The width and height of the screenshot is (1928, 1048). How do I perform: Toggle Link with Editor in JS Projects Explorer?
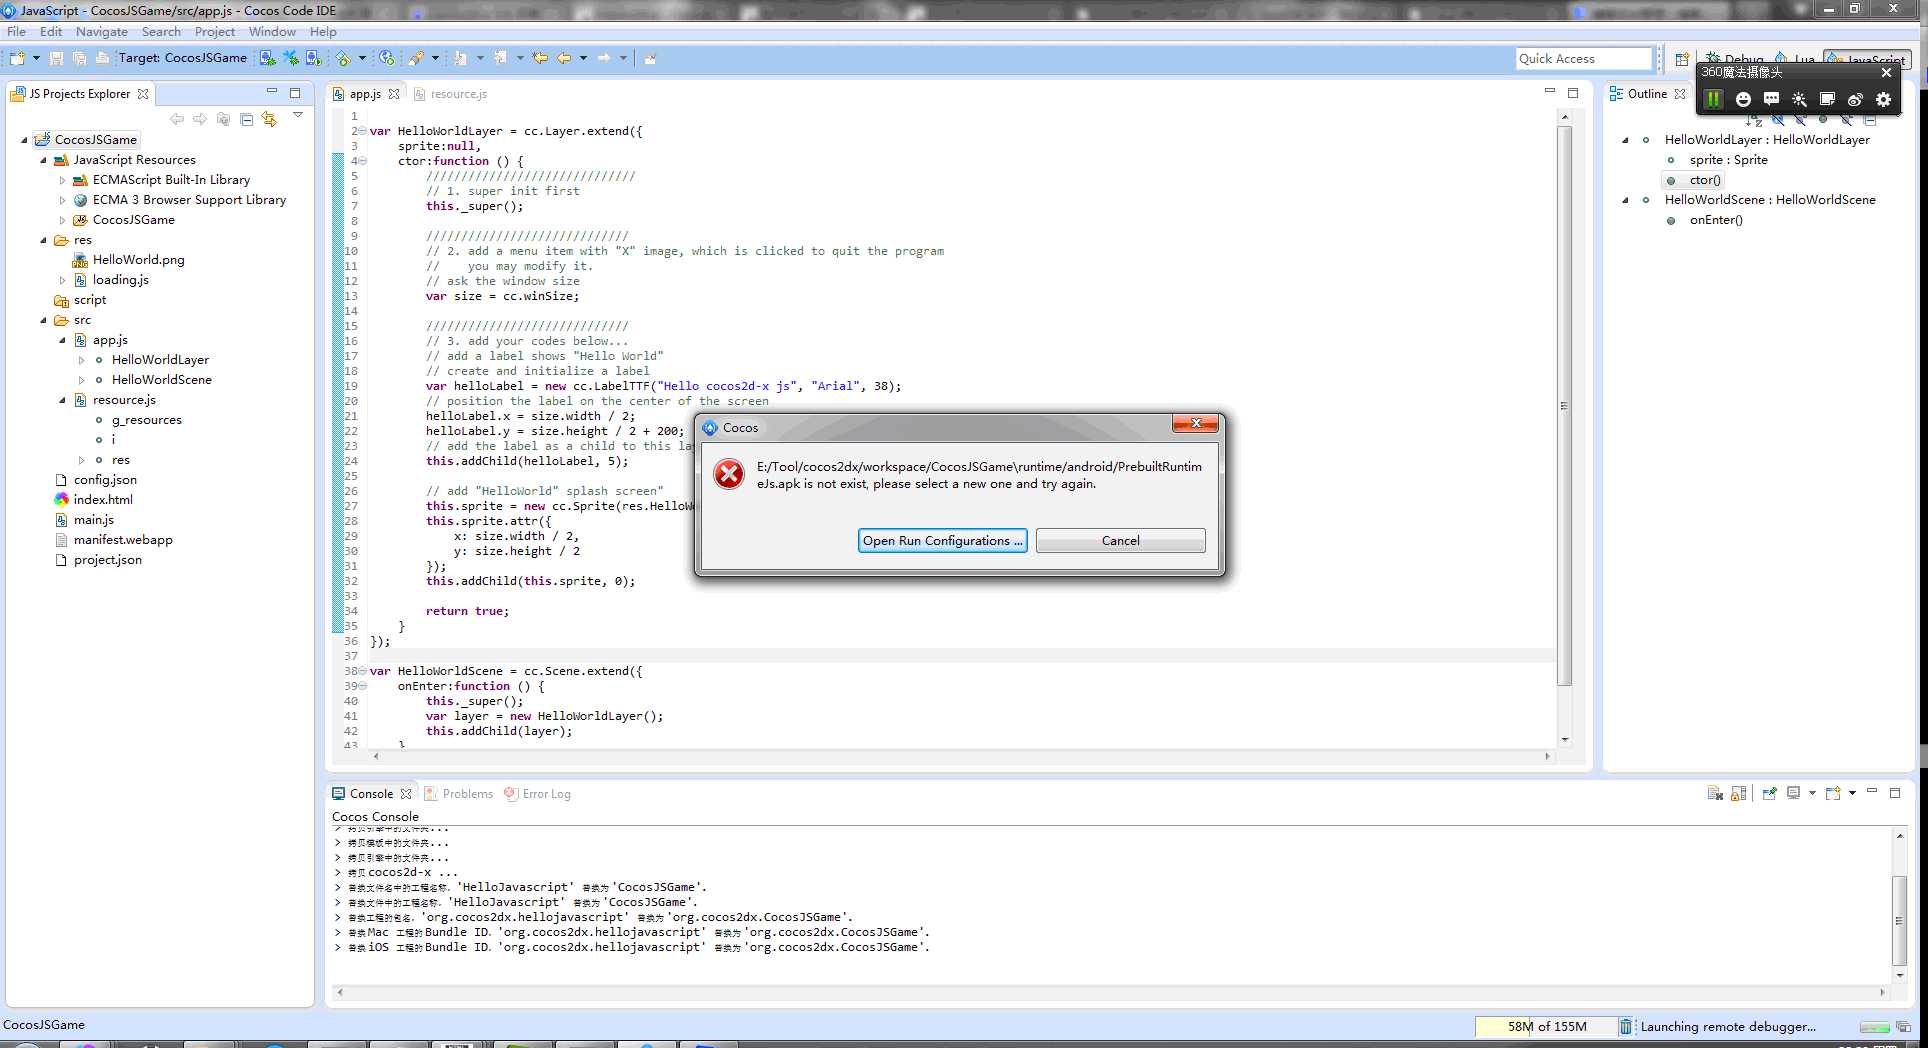(269, 119)
